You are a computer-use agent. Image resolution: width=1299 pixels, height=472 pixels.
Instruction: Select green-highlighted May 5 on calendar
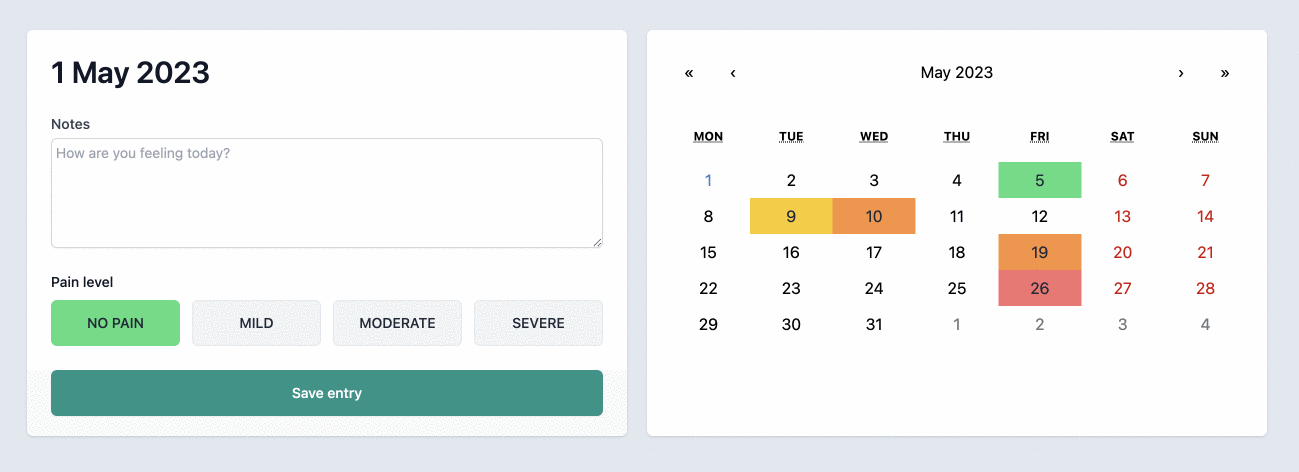pos(1040,180)
